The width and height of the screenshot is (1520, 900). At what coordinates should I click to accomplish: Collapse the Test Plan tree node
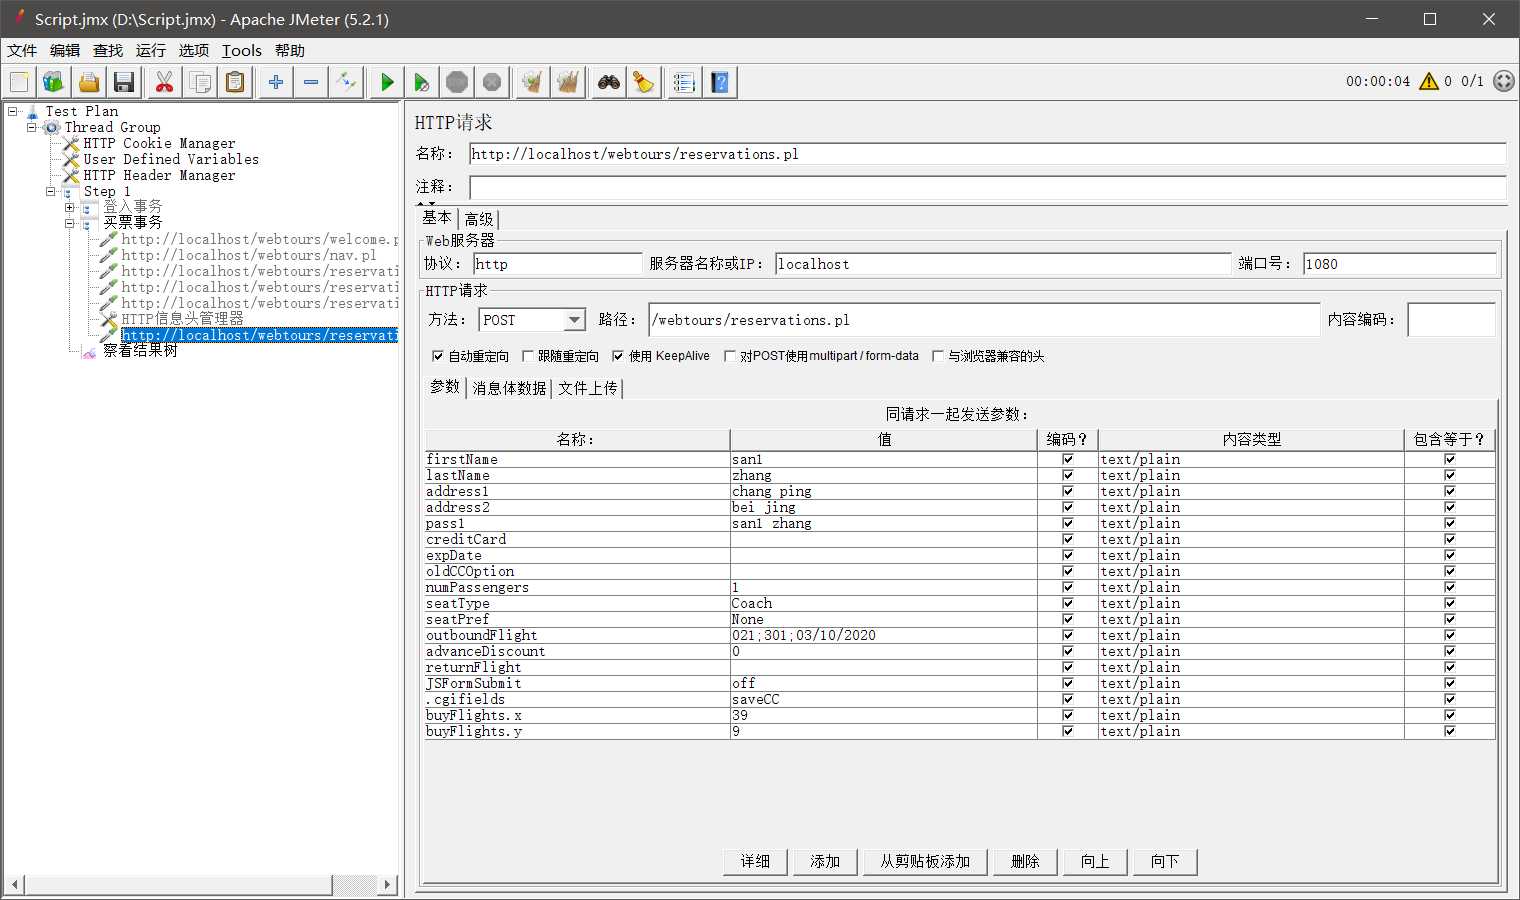point(13,111)
